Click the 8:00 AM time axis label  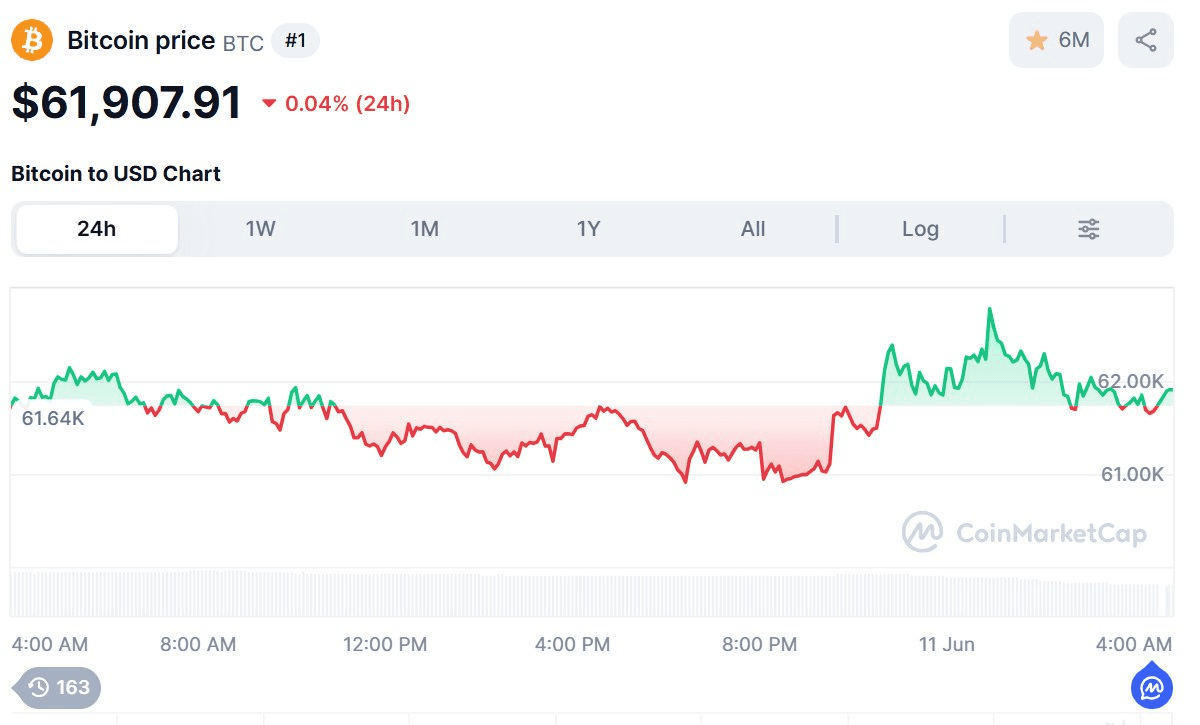coord(198,644)
